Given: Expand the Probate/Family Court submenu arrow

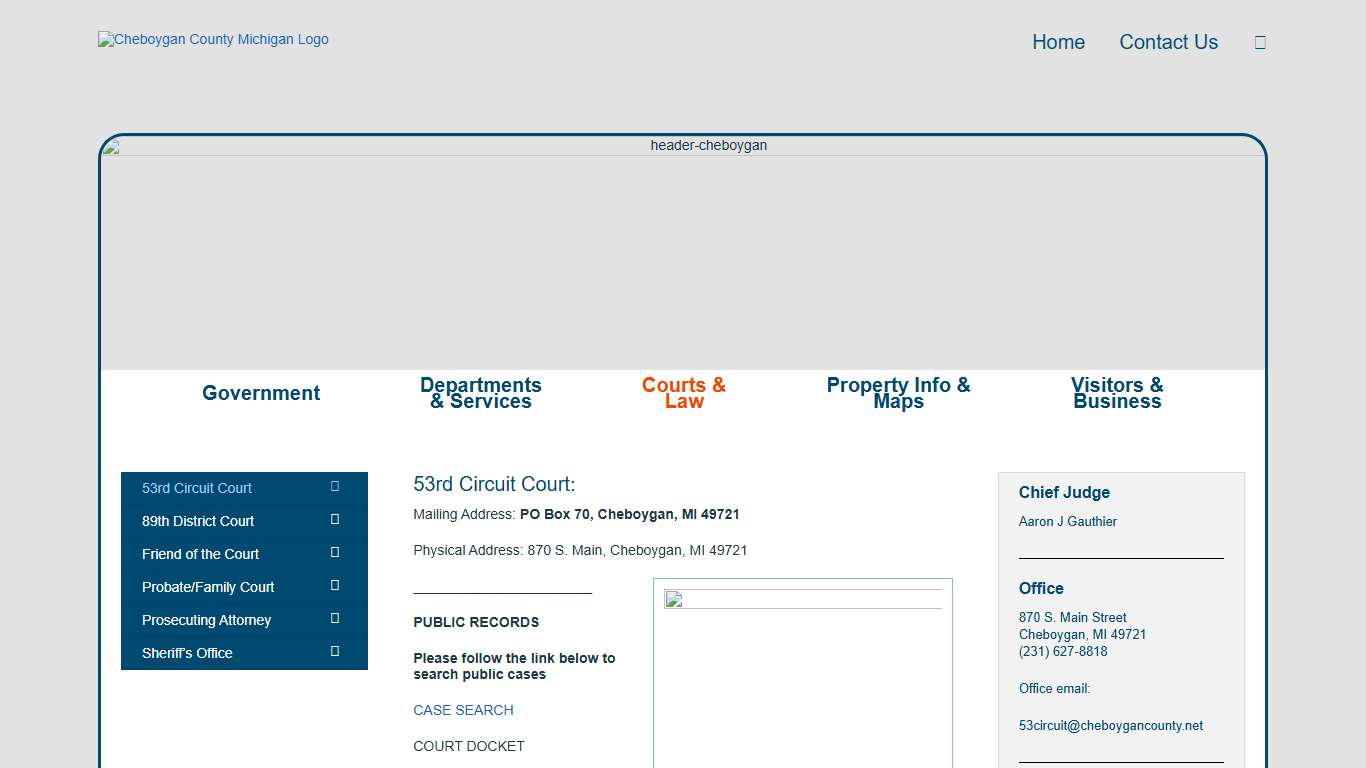Looking at the screenshot, I should pos(335,586).
